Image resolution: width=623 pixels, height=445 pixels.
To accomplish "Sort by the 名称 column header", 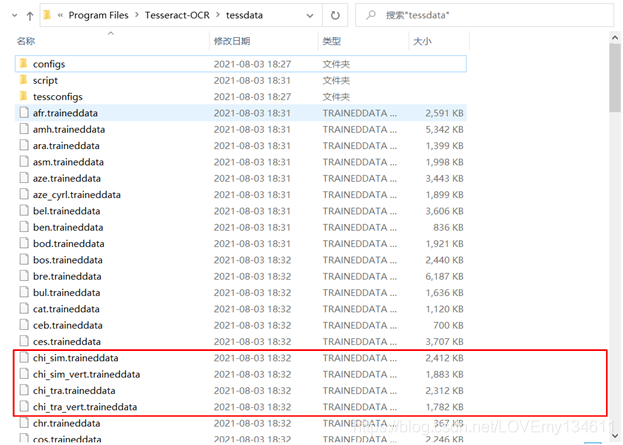I will click(x=26, y=41).
